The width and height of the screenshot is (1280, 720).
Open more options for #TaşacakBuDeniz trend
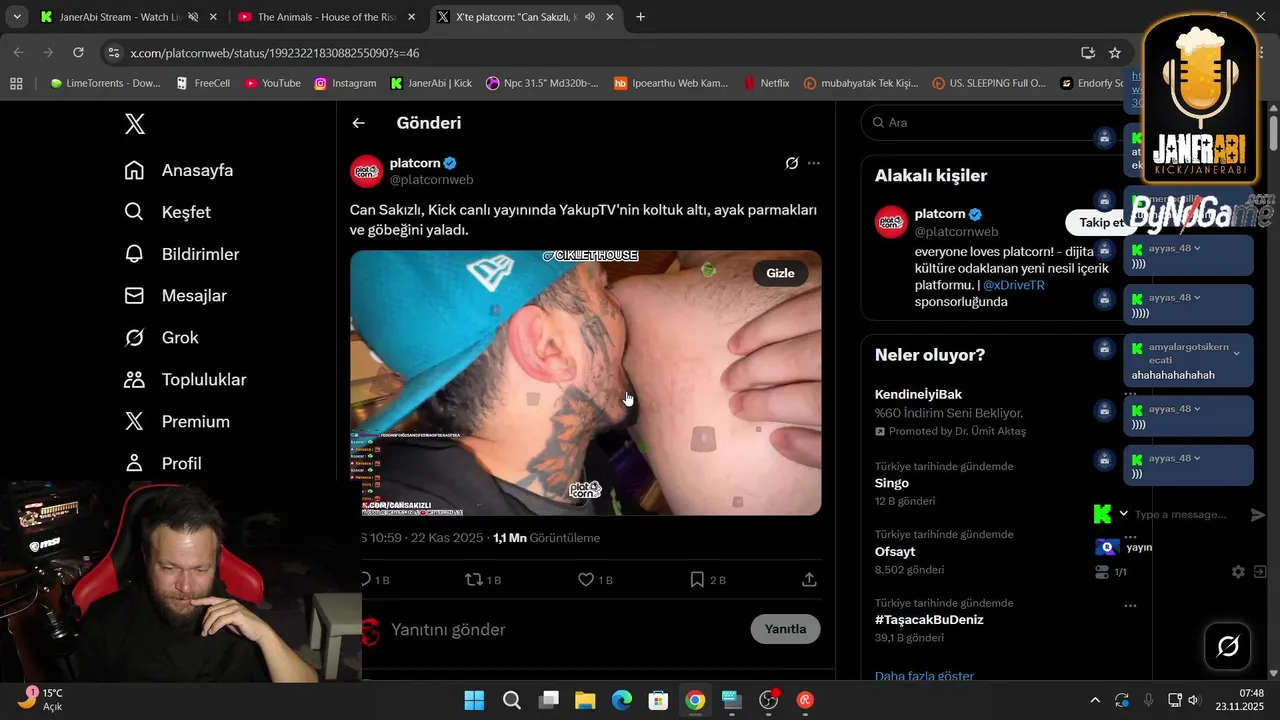[1131, 605]
